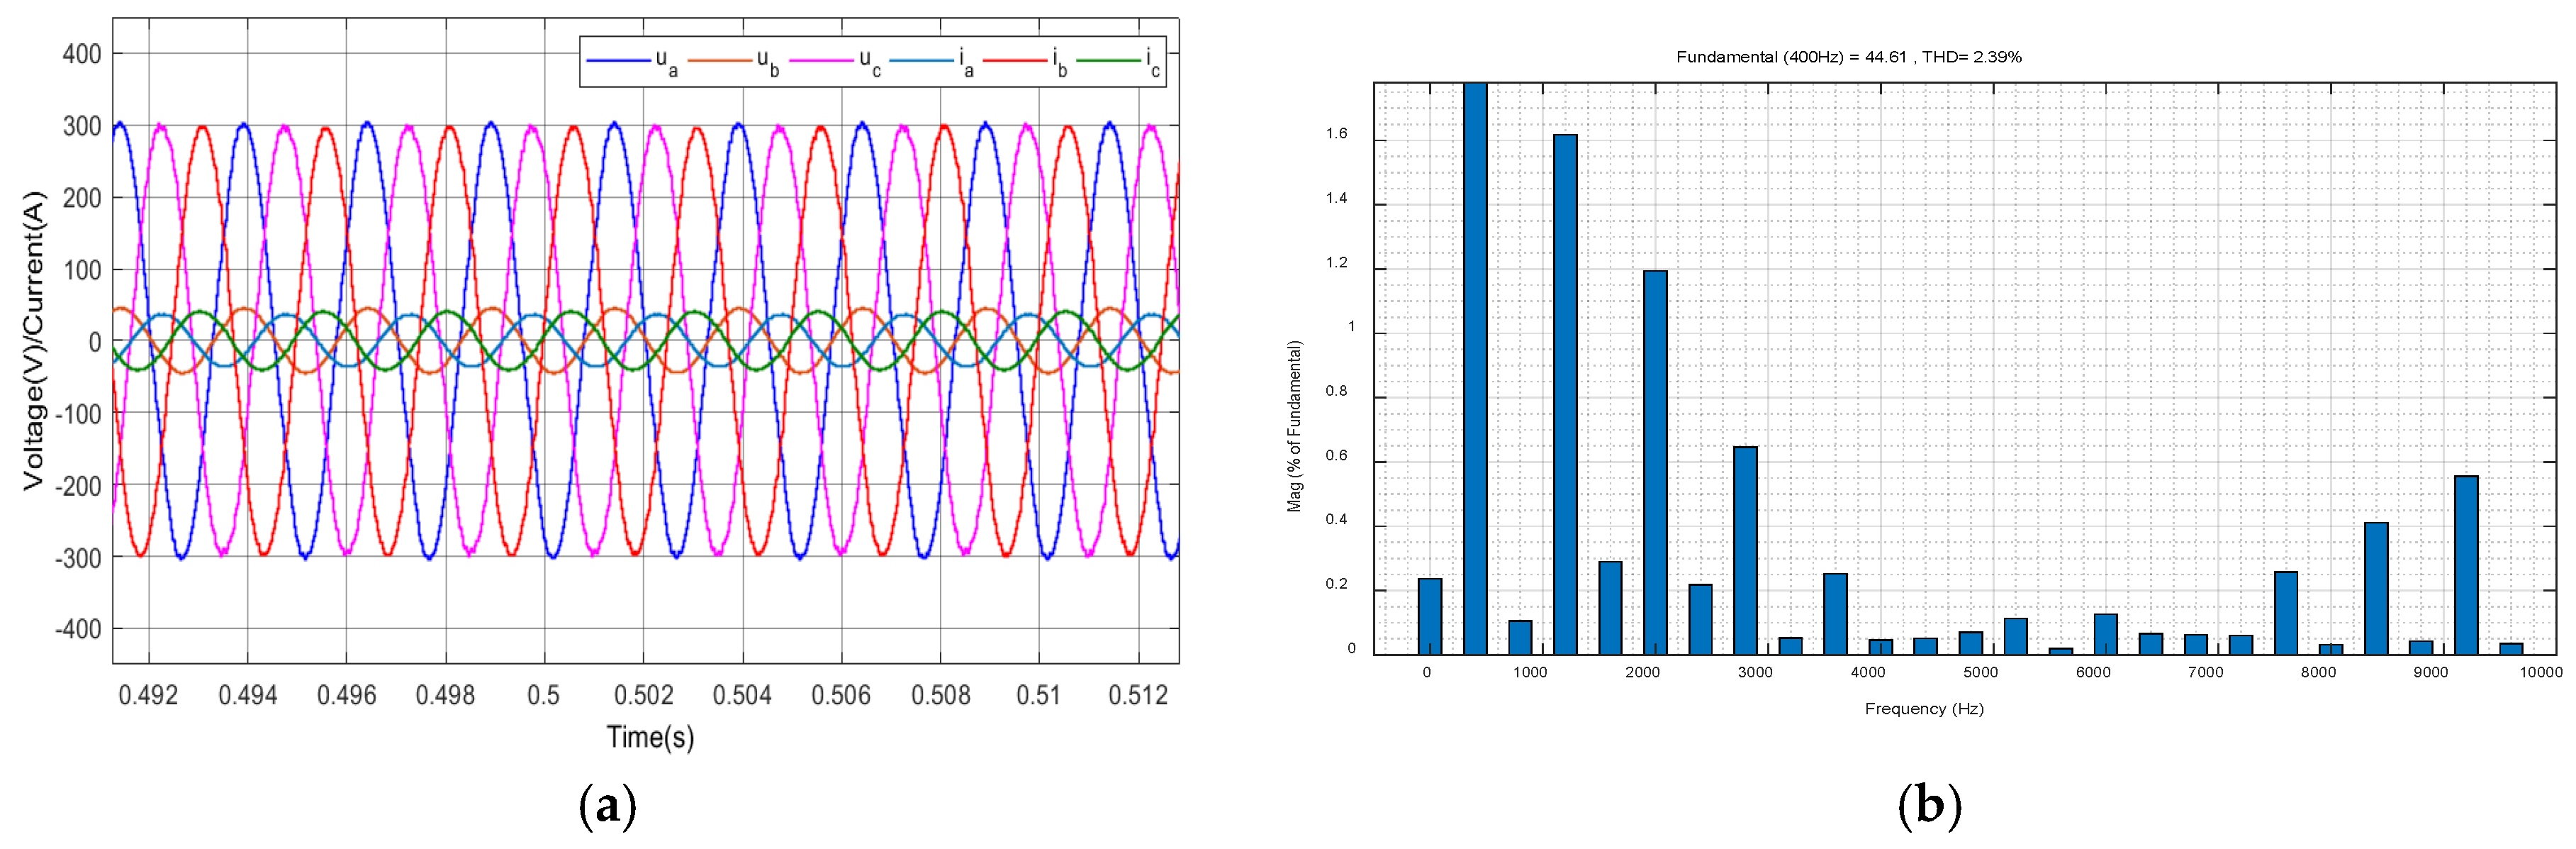The height and width of the screenshot is (849, 2576).
Task: Click the DC component bar at 0Hz
Action: tap(1430, 616)
